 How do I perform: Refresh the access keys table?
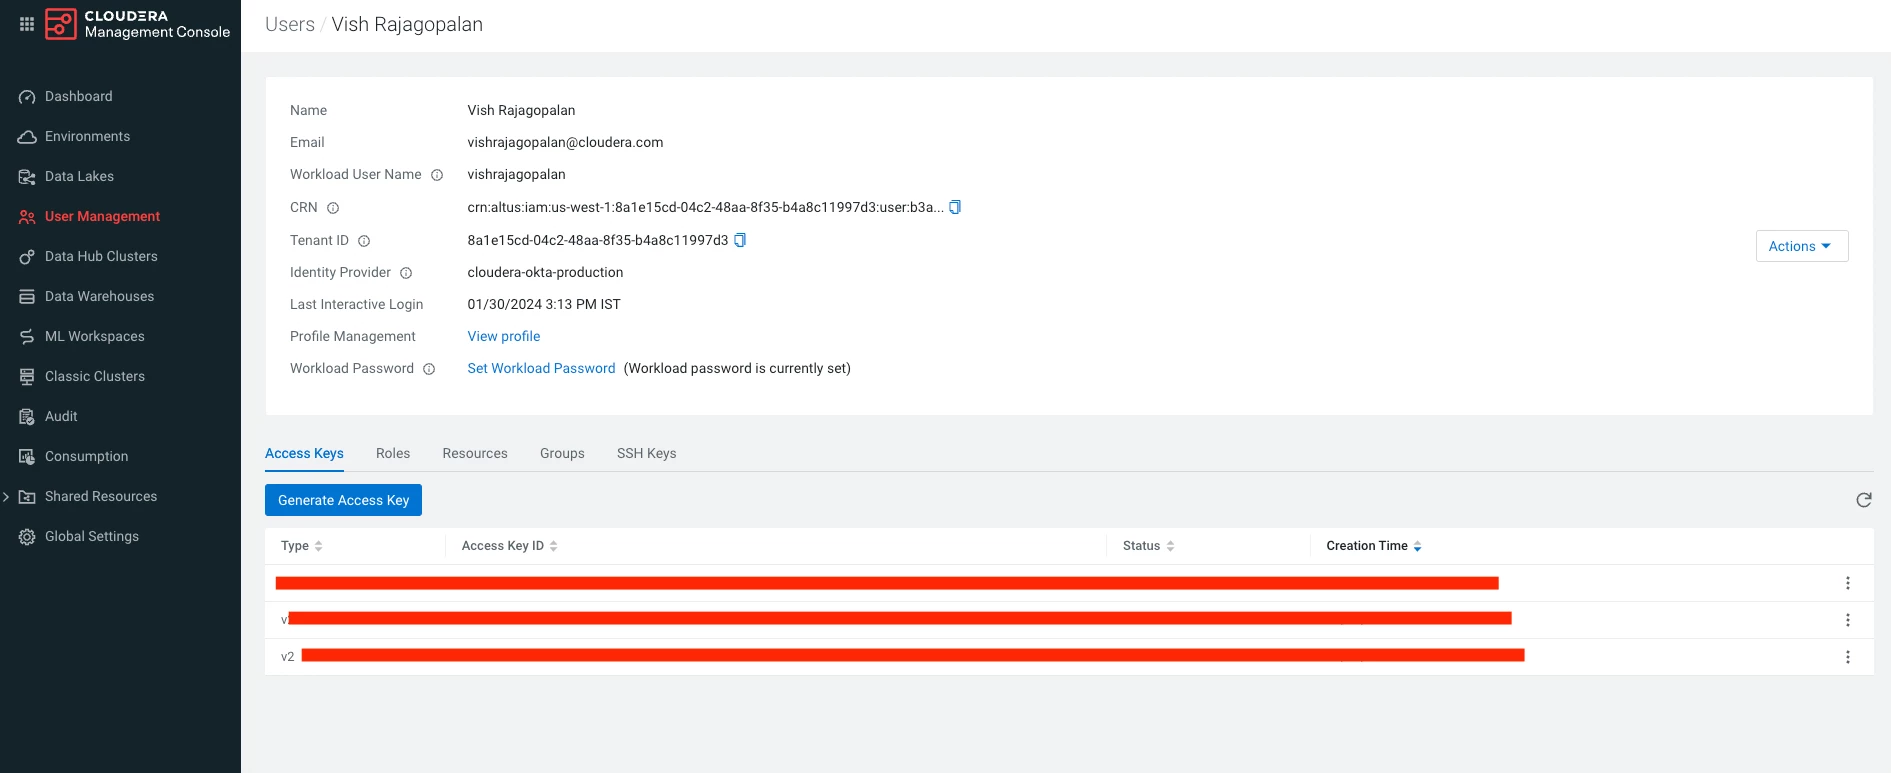click(x=1864, y=500)
